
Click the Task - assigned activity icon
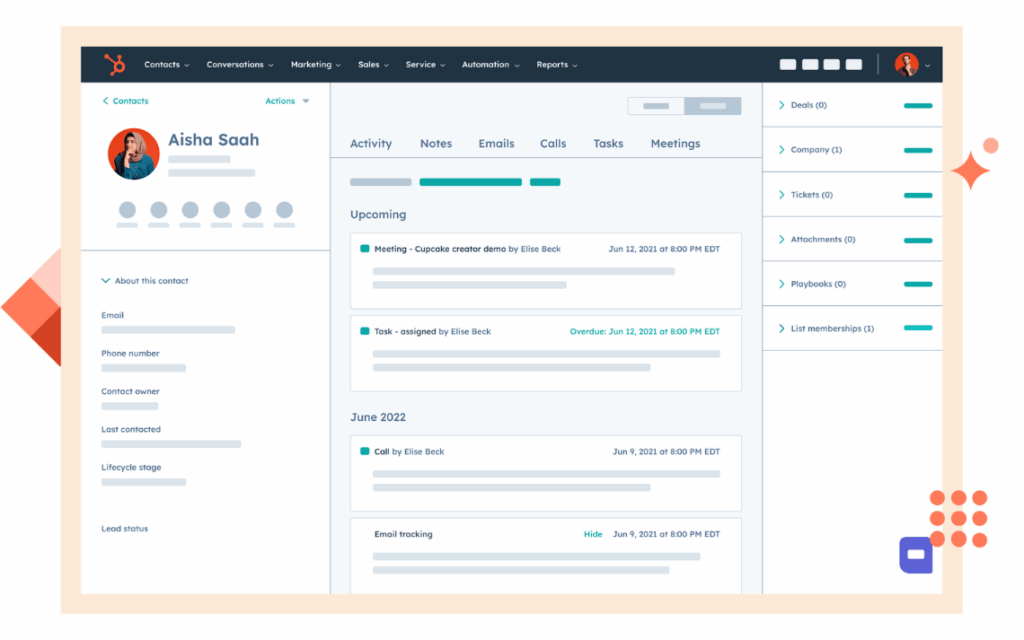[x=365, y=331]
